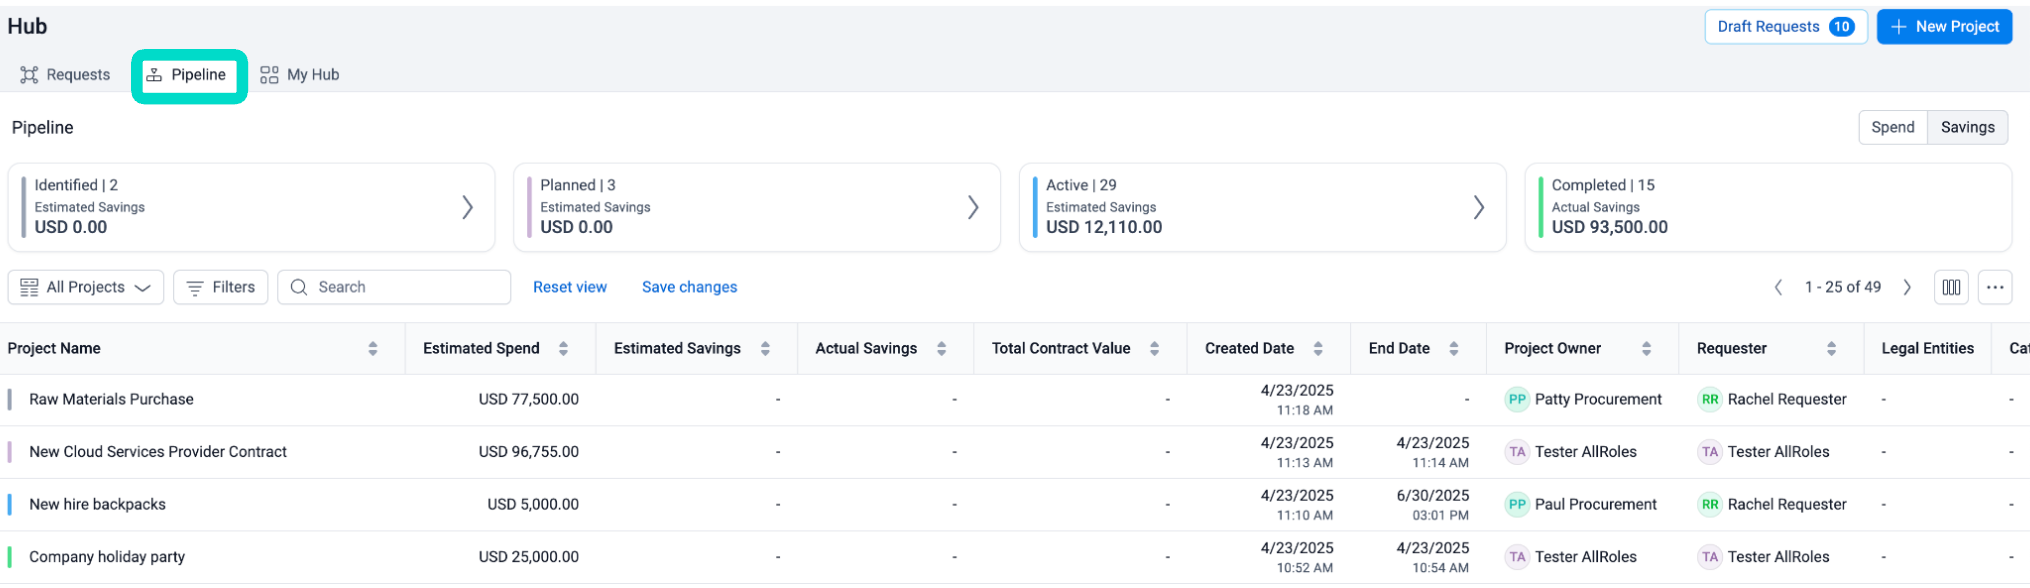This screenshot has width=2030, height=588.
Task: Switch pipeline view to Savings
Action: point(1967,127)
